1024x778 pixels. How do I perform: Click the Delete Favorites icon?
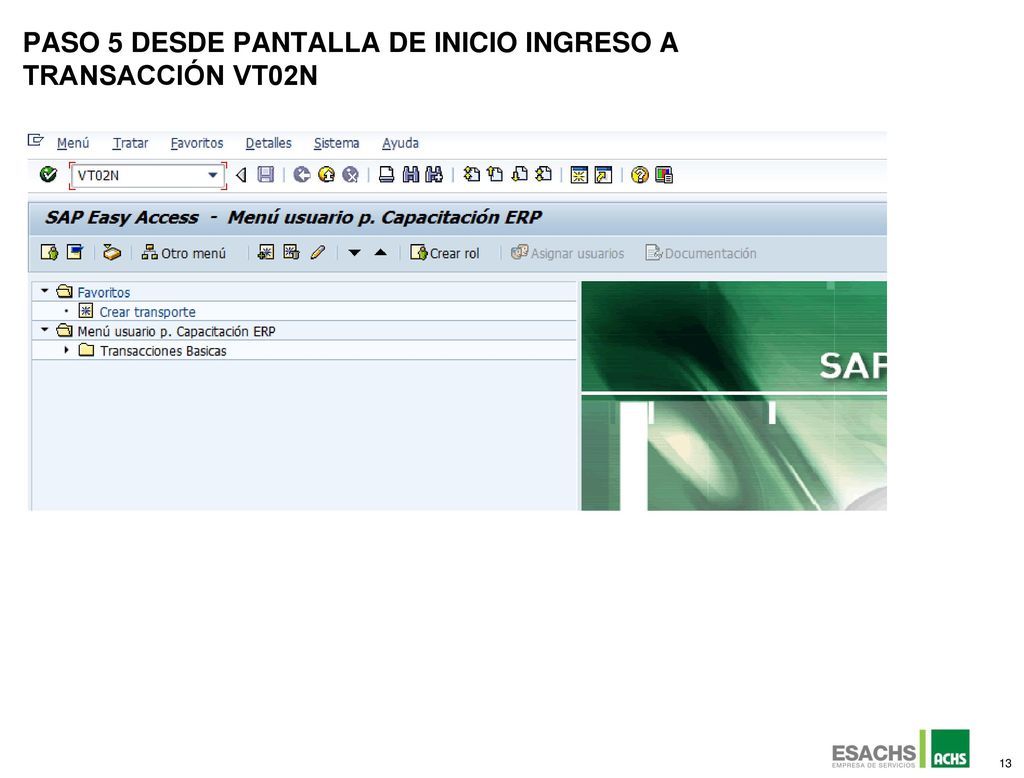point(291,252)
